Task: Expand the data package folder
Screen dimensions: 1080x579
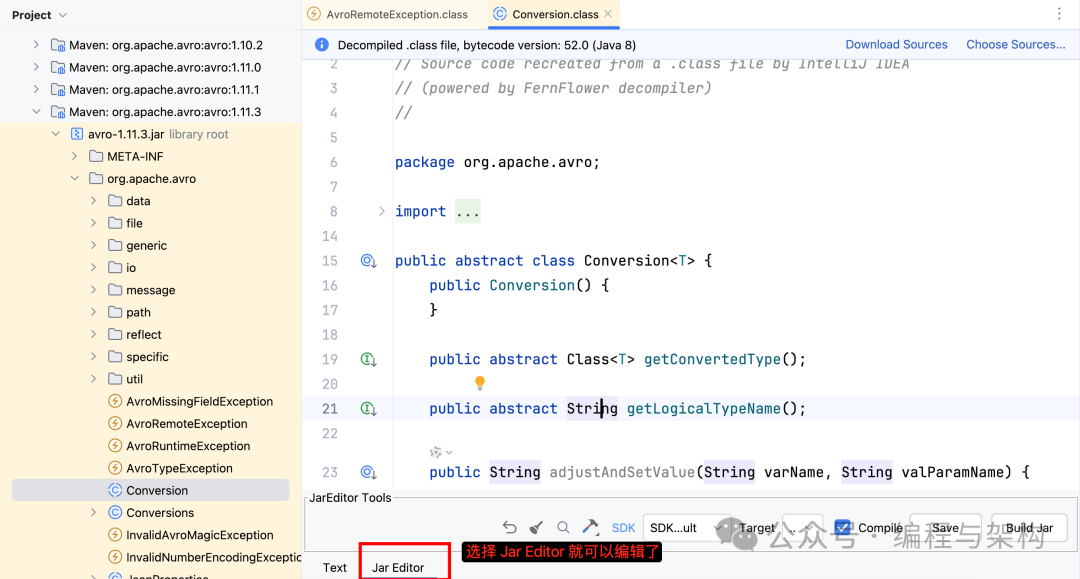Action: tap(94, 201)
